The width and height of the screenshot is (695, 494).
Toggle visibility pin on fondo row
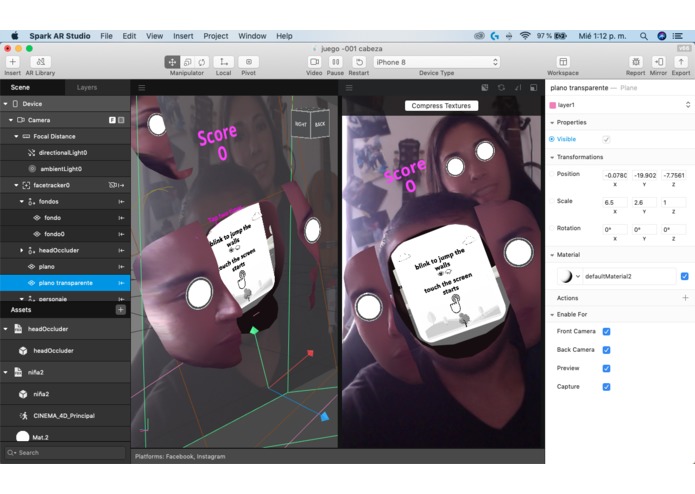point(121,218)
